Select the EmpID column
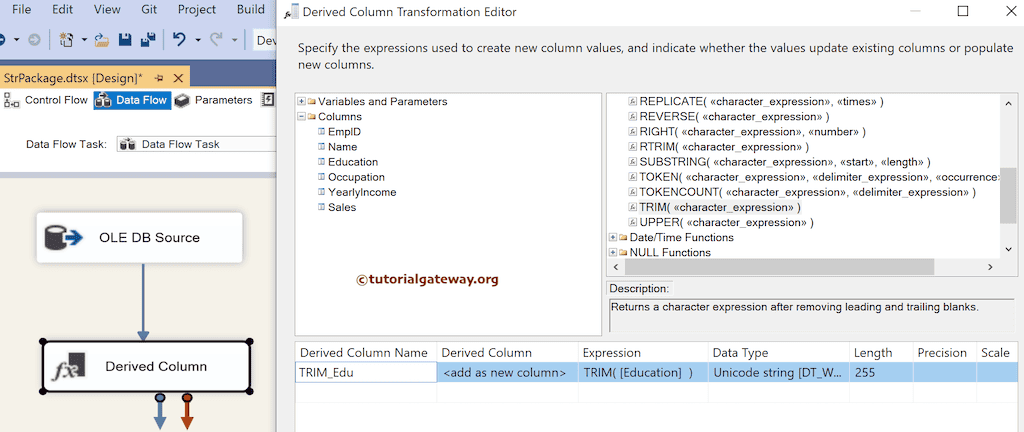Viewport: 1024px width, 432px height. 344,132
